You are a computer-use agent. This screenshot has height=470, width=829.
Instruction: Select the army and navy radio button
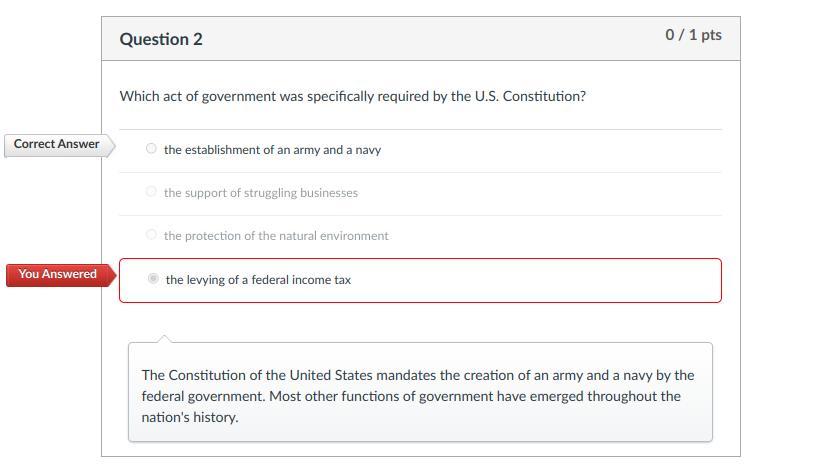[151, 149]
